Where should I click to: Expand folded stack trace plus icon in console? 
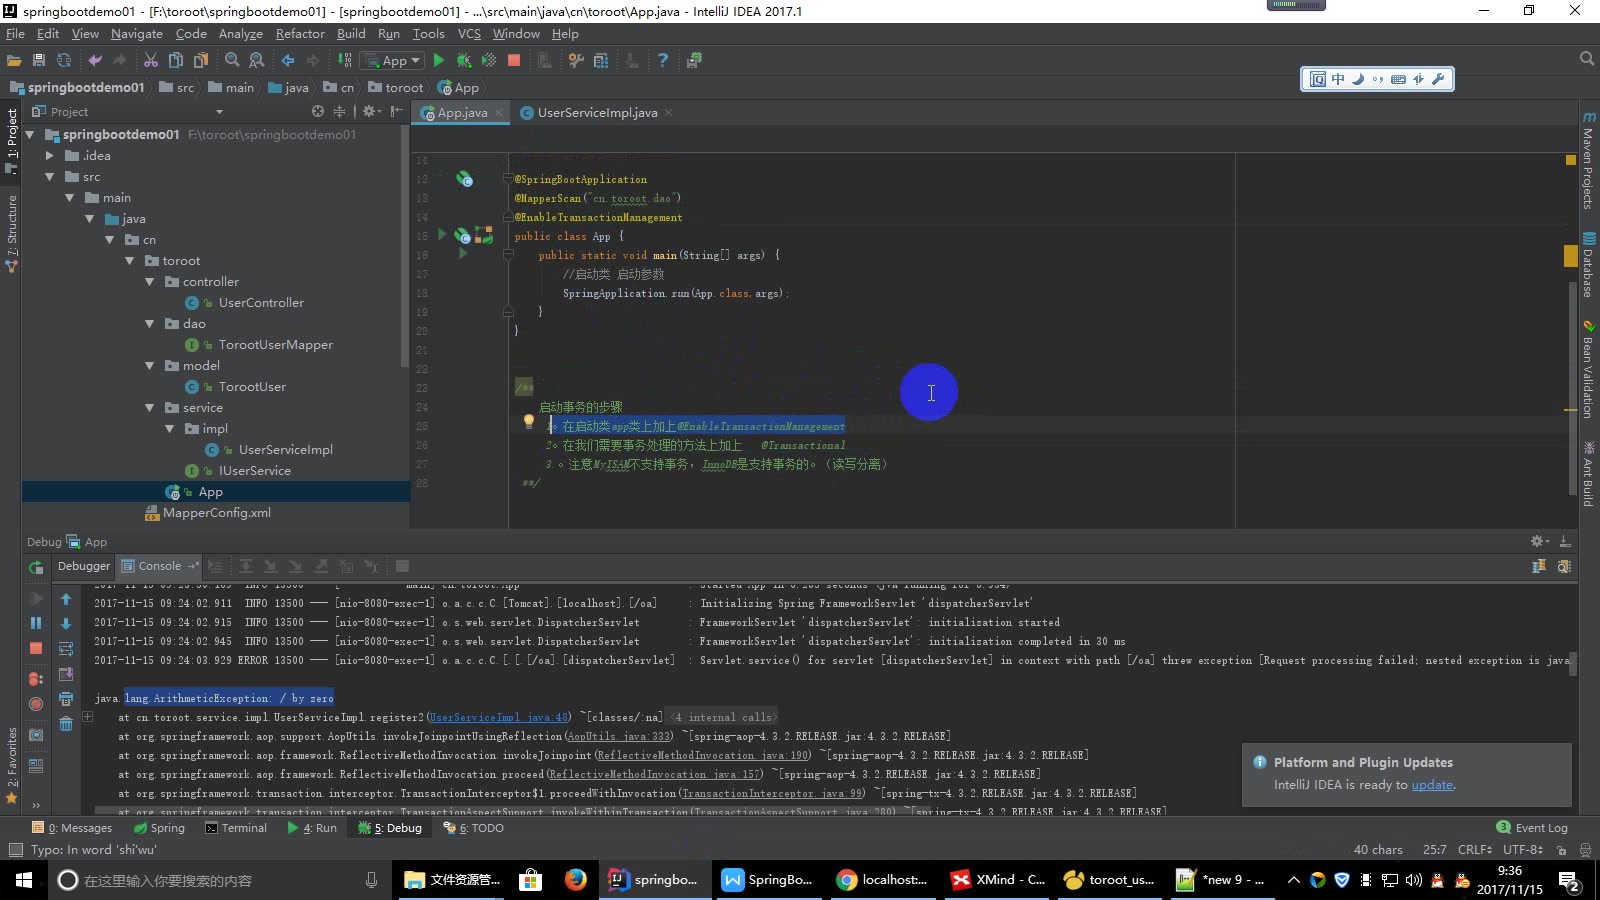[x=88, y=717]
